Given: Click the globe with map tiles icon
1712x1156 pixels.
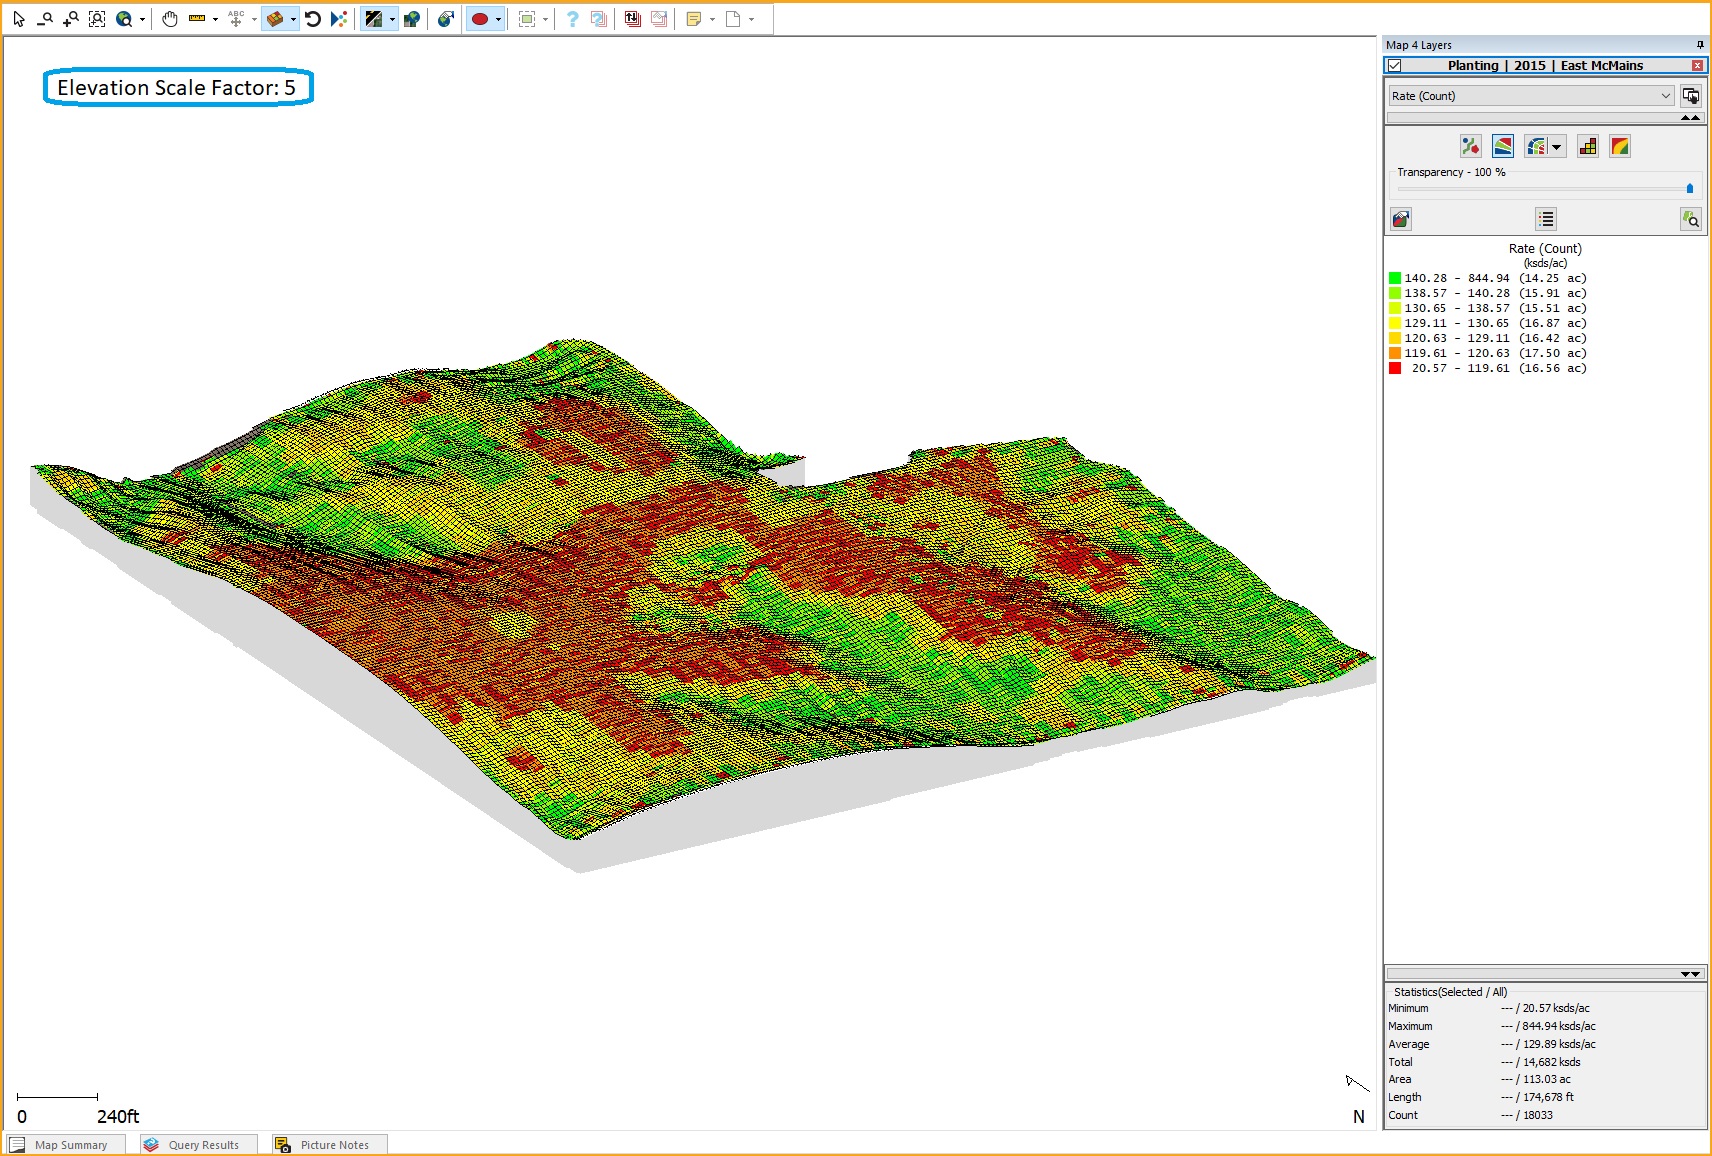Looking at the screenshot, I should [411, 19].
